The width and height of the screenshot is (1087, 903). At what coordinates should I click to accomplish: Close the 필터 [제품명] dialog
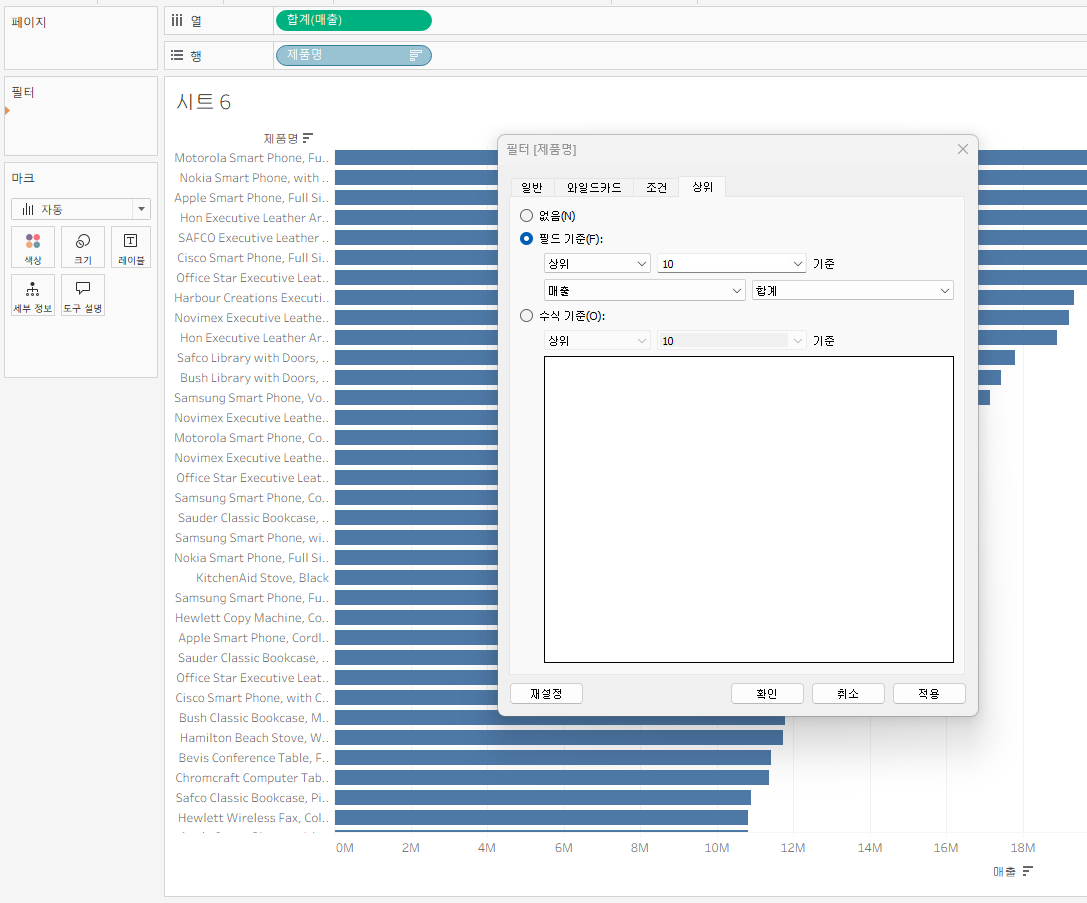click(962, 149)
